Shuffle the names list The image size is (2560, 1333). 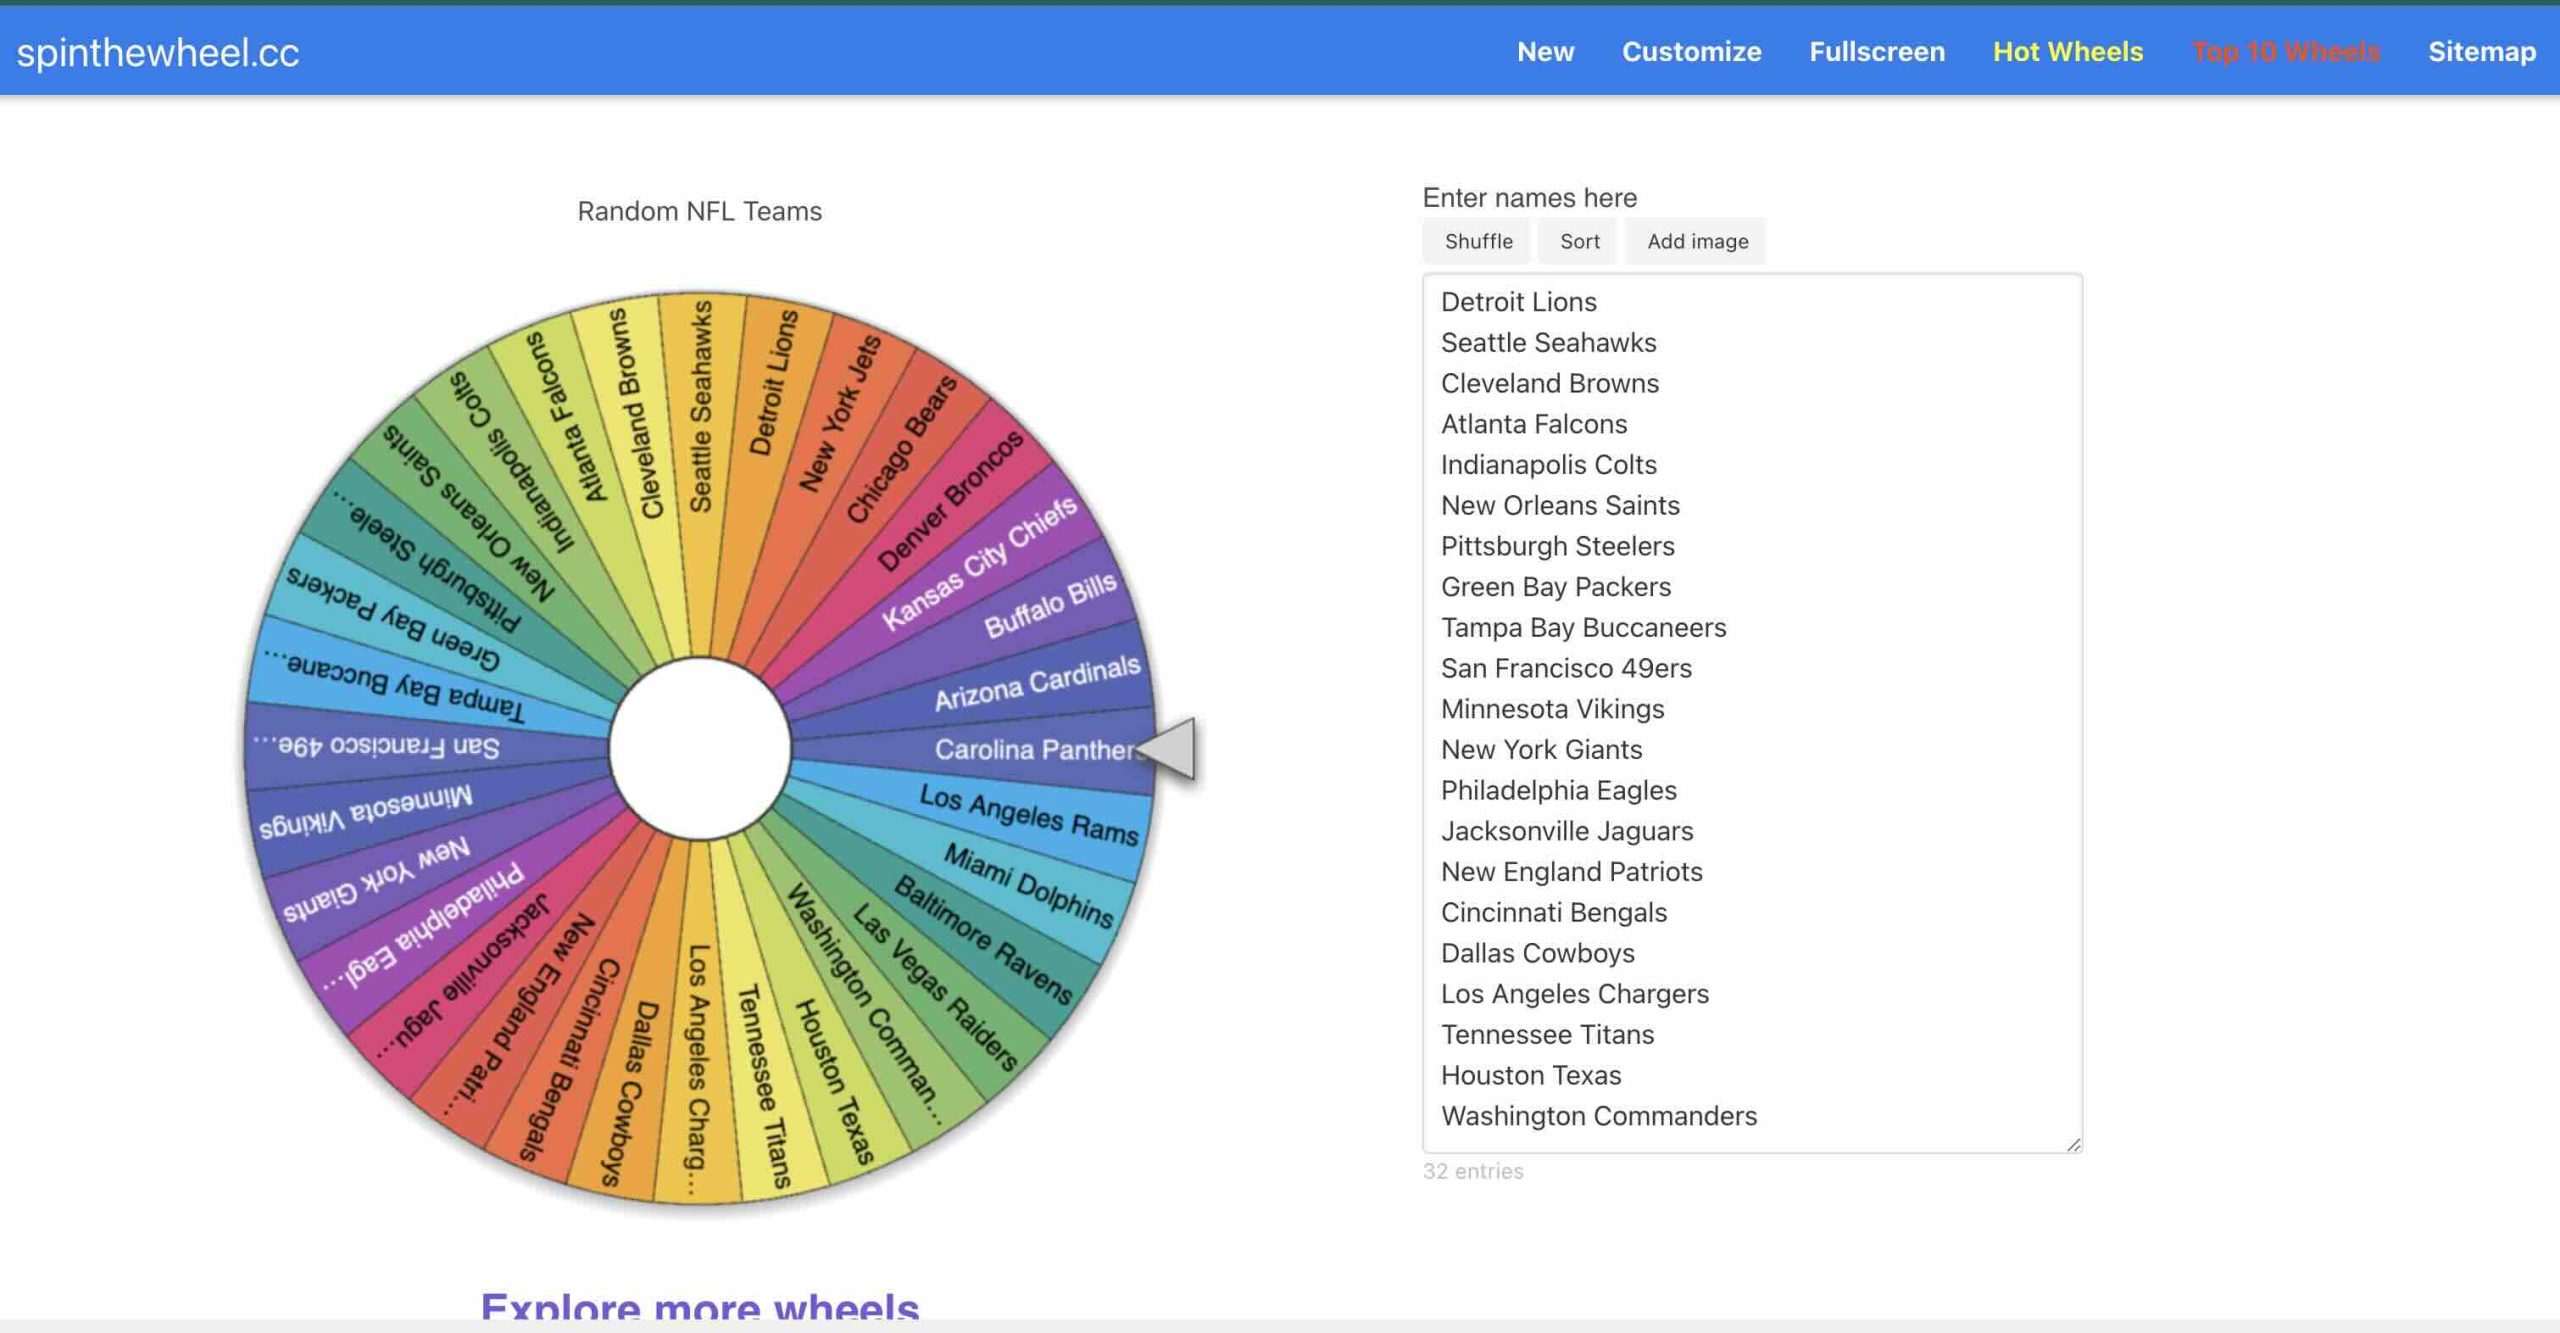click(1478, 241)
